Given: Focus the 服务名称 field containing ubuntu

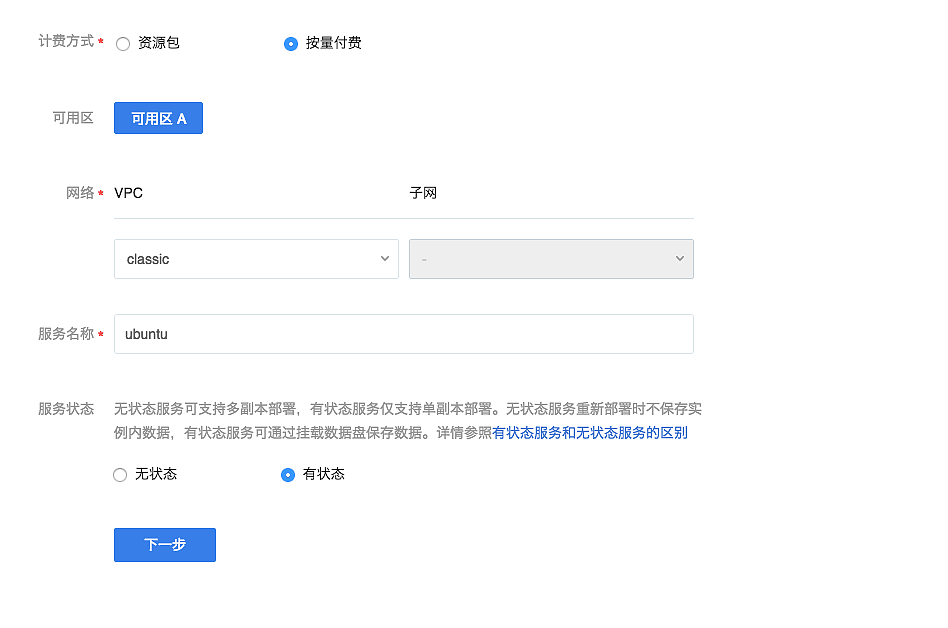Looking at the screenshot, I should (403, 334).
